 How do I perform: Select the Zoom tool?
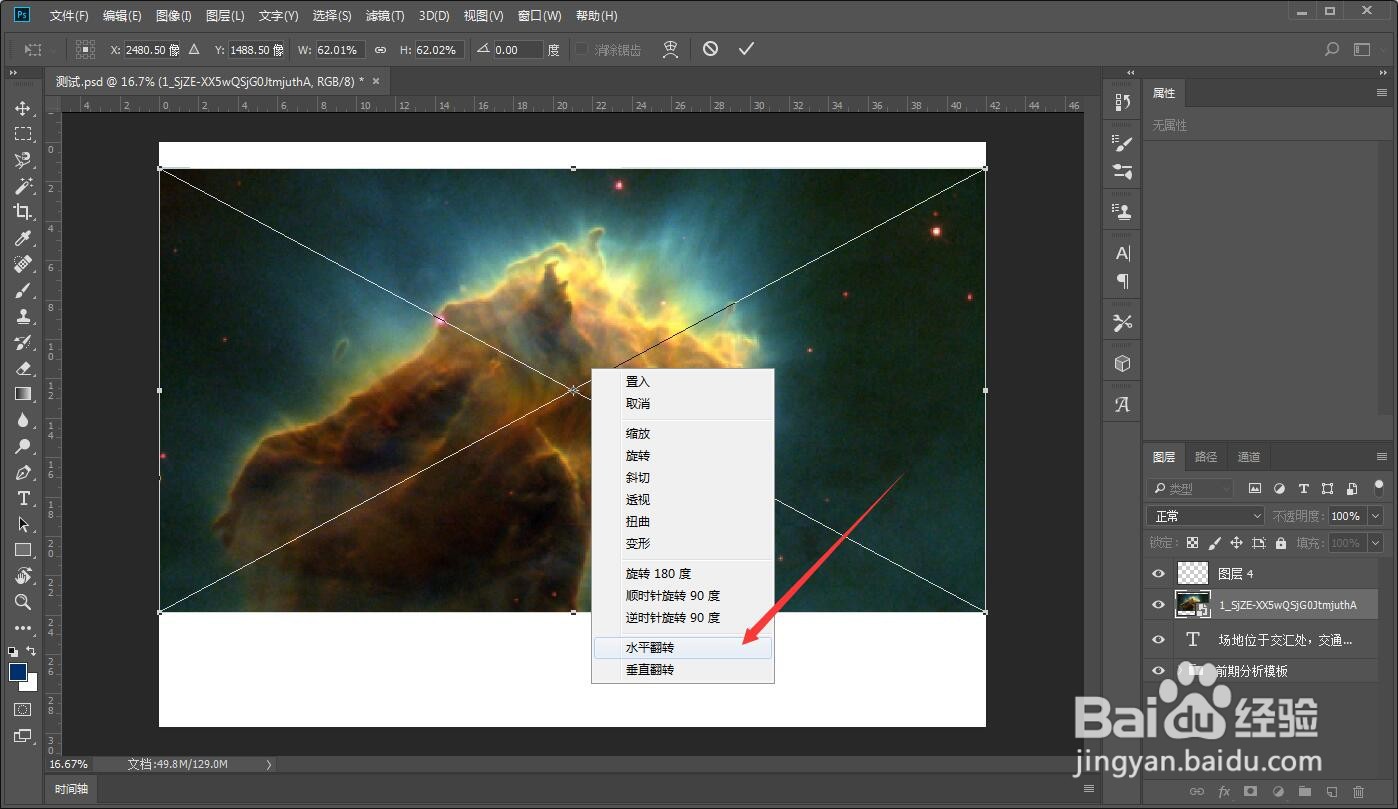coord(22,602)
